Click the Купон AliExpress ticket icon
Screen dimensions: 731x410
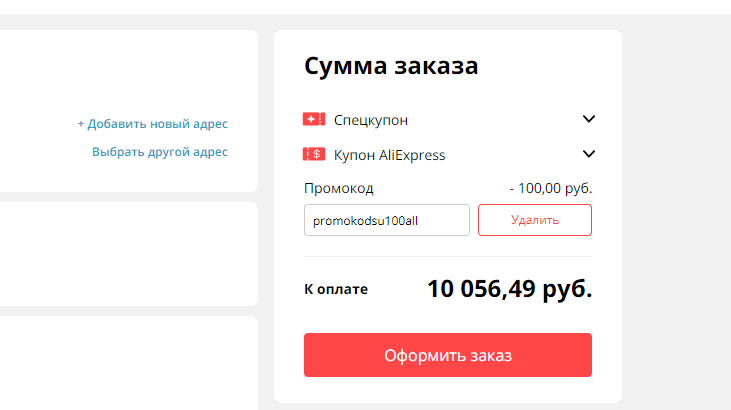[314, 155]
